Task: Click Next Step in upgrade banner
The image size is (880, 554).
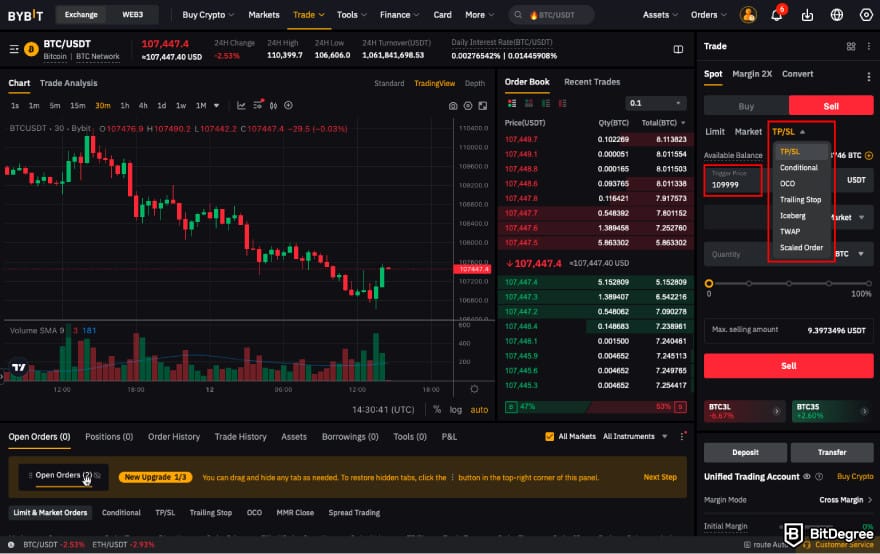Action: click(x=660, y=477)
